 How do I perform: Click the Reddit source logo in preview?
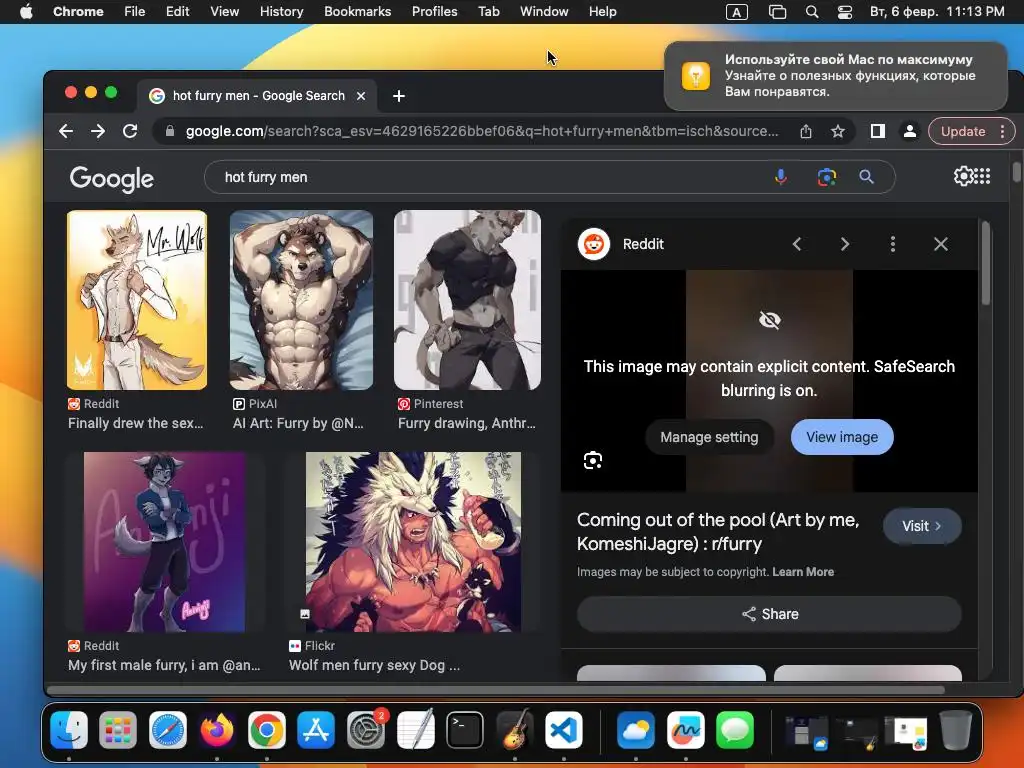[594, 244]
